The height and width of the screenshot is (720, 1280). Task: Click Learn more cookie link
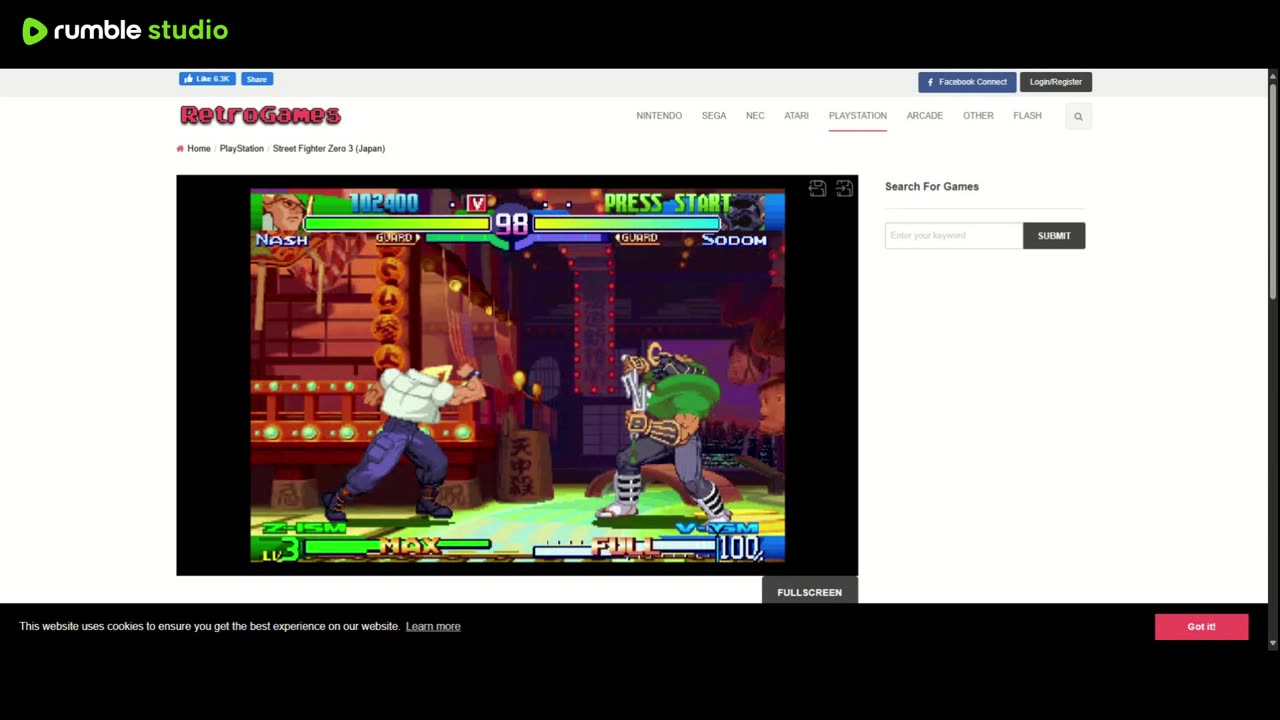[433, 626]
